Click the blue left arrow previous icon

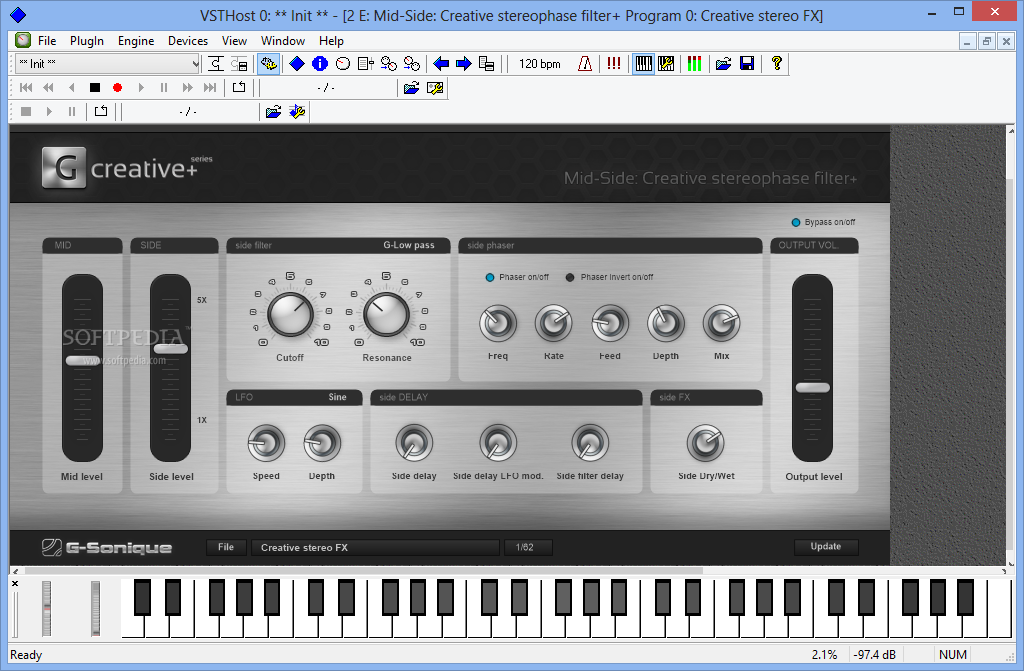pyautogui.click(x=441, y=63)
